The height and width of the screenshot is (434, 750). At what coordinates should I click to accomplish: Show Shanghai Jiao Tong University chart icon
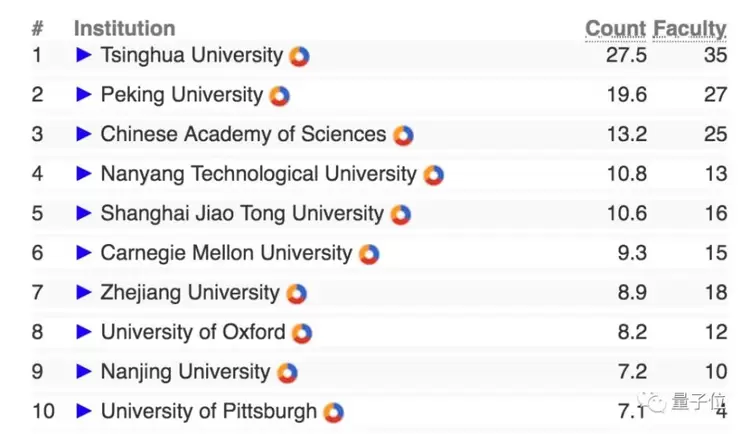pos(400,215)
